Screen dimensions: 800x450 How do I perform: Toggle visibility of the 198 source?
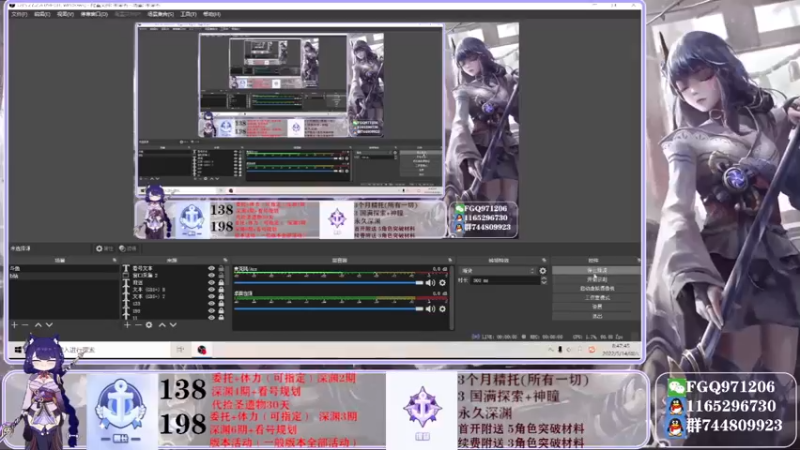[x=211, y=310]
